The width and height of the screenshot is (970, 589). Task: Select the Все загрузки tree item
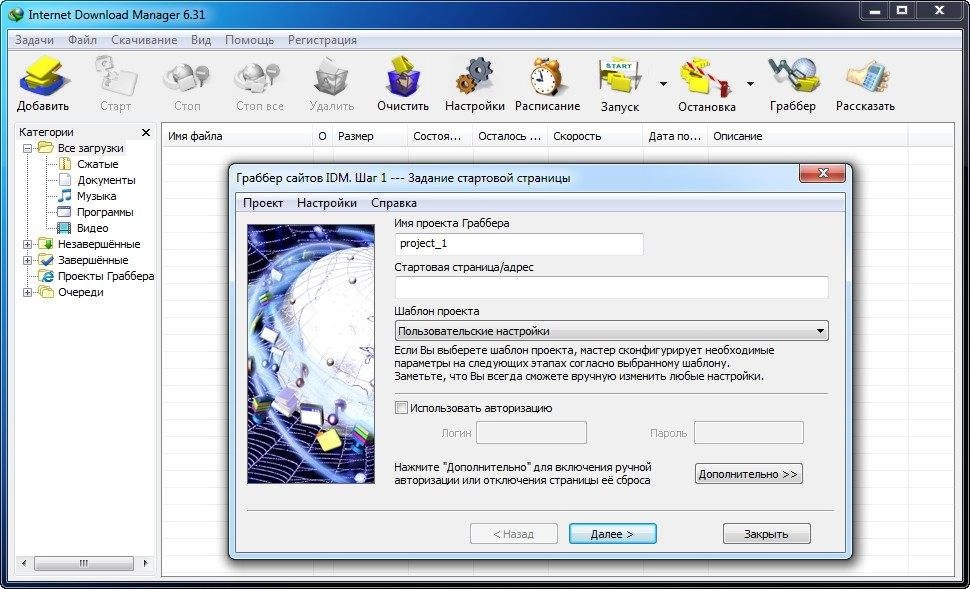click(x=90, y=148)
